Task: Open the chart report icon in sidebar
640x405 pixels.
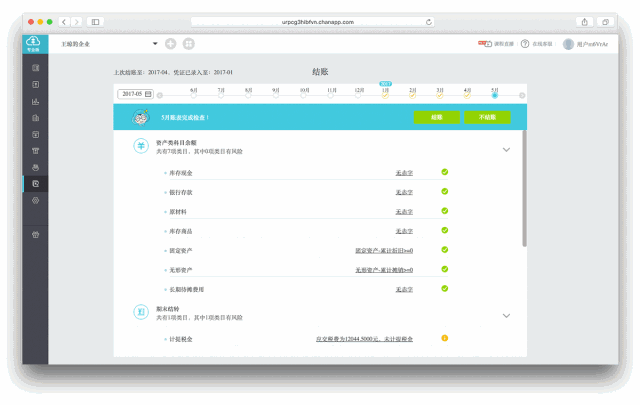Action: click(36, 101)
